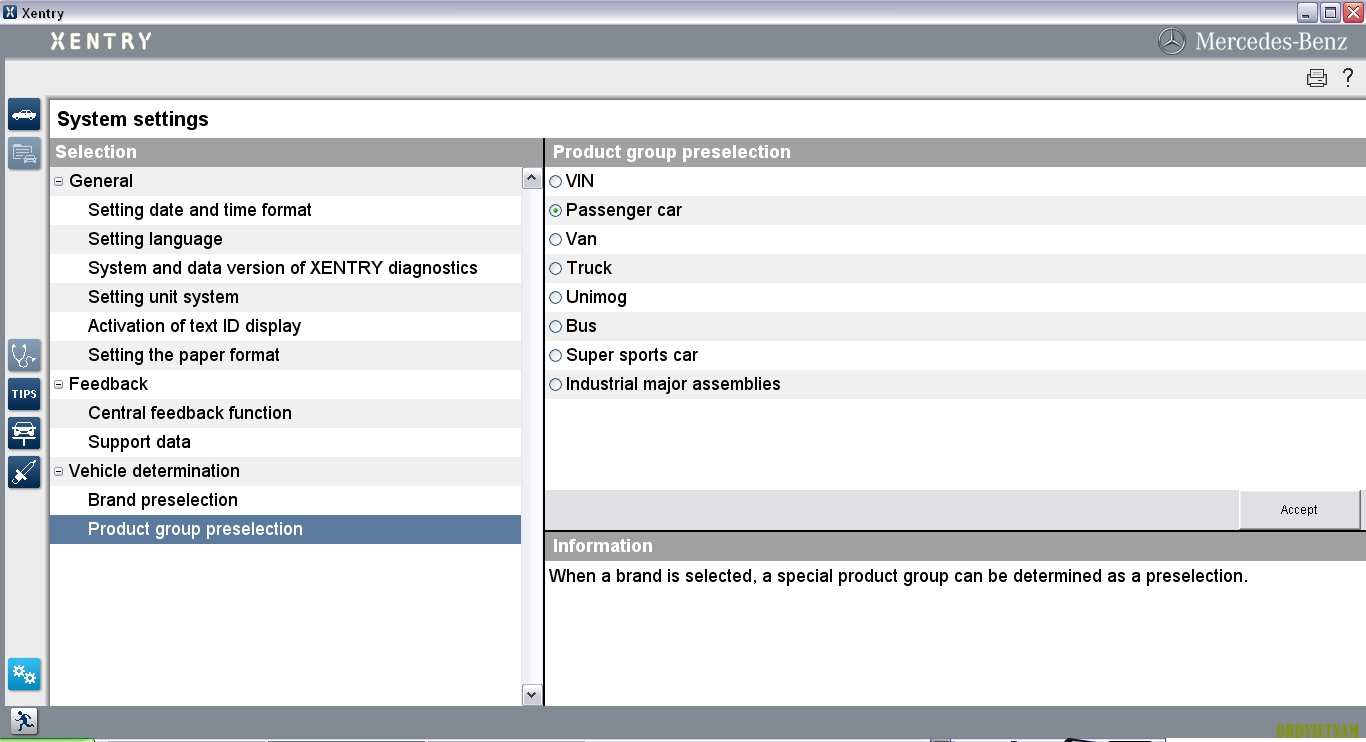
Task: Open Central feedback function
Action: (x=286, y=413)
